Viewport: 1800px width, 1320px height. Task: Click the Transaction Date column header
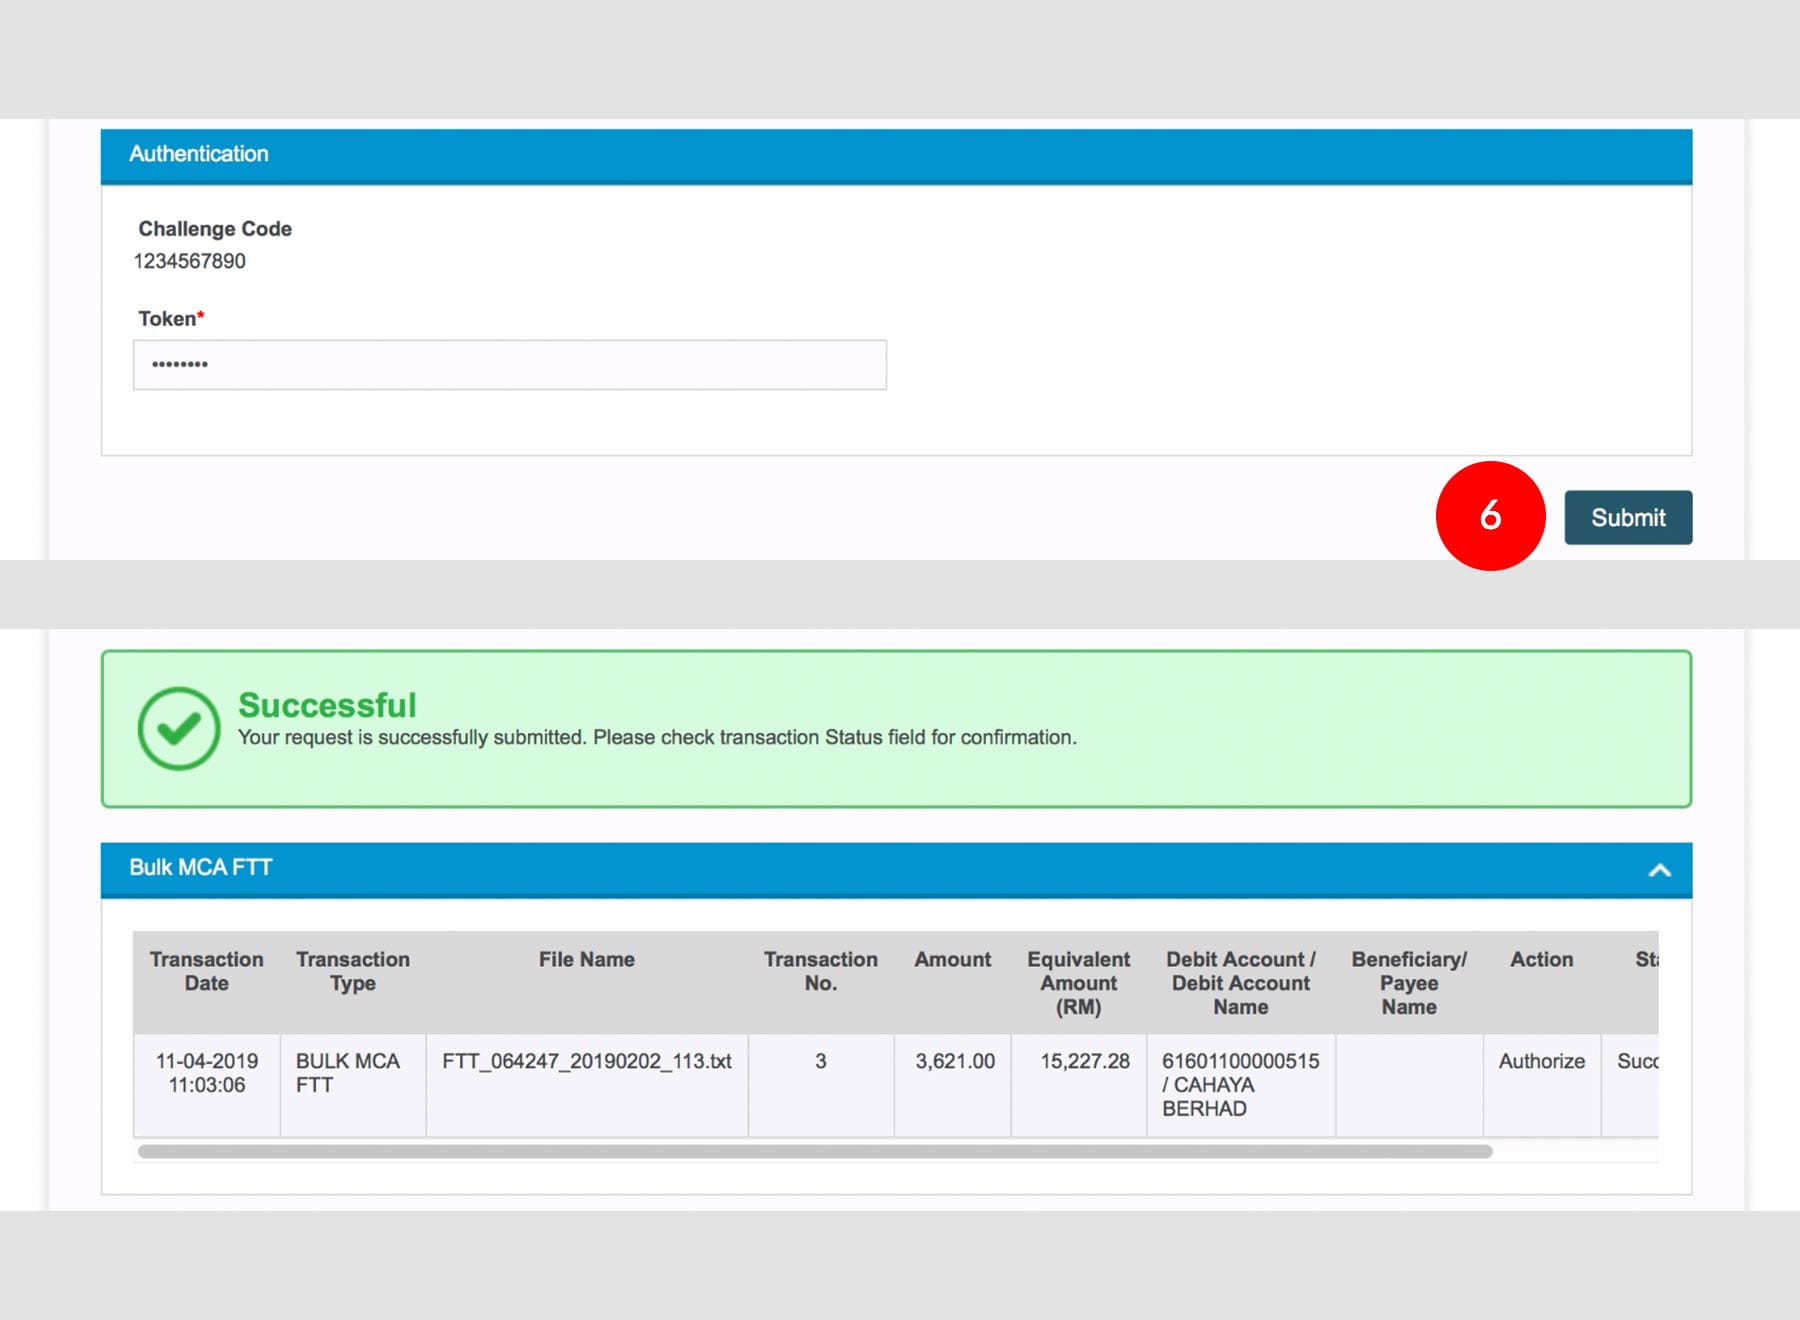click(x=206, y=971)
